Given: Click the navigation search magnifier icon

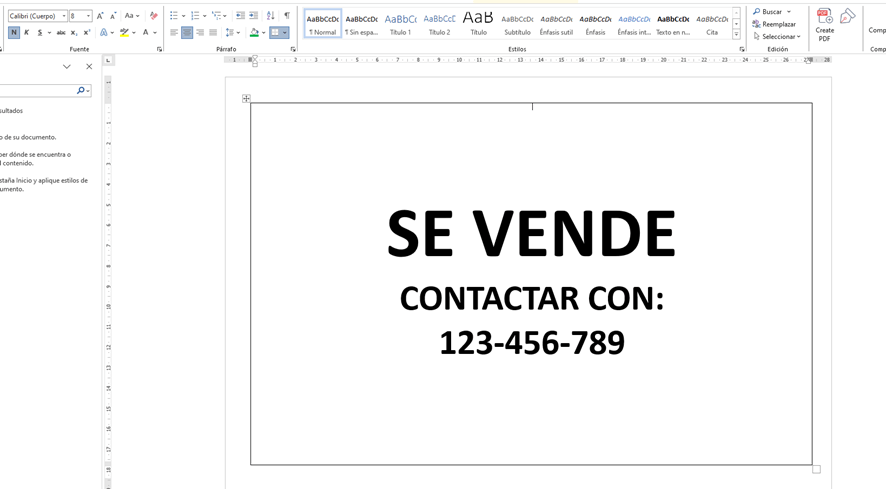Looking at the screenshot, I should [x=80, y=90].
